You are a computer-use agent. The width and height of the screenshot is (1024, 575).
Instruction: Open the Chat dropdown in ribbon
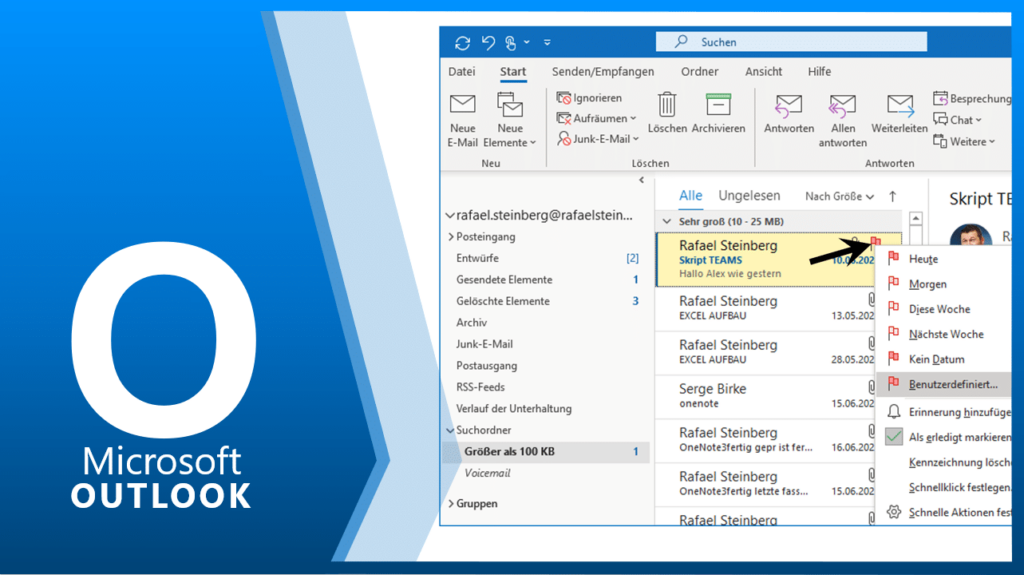(x=957, y=120)
